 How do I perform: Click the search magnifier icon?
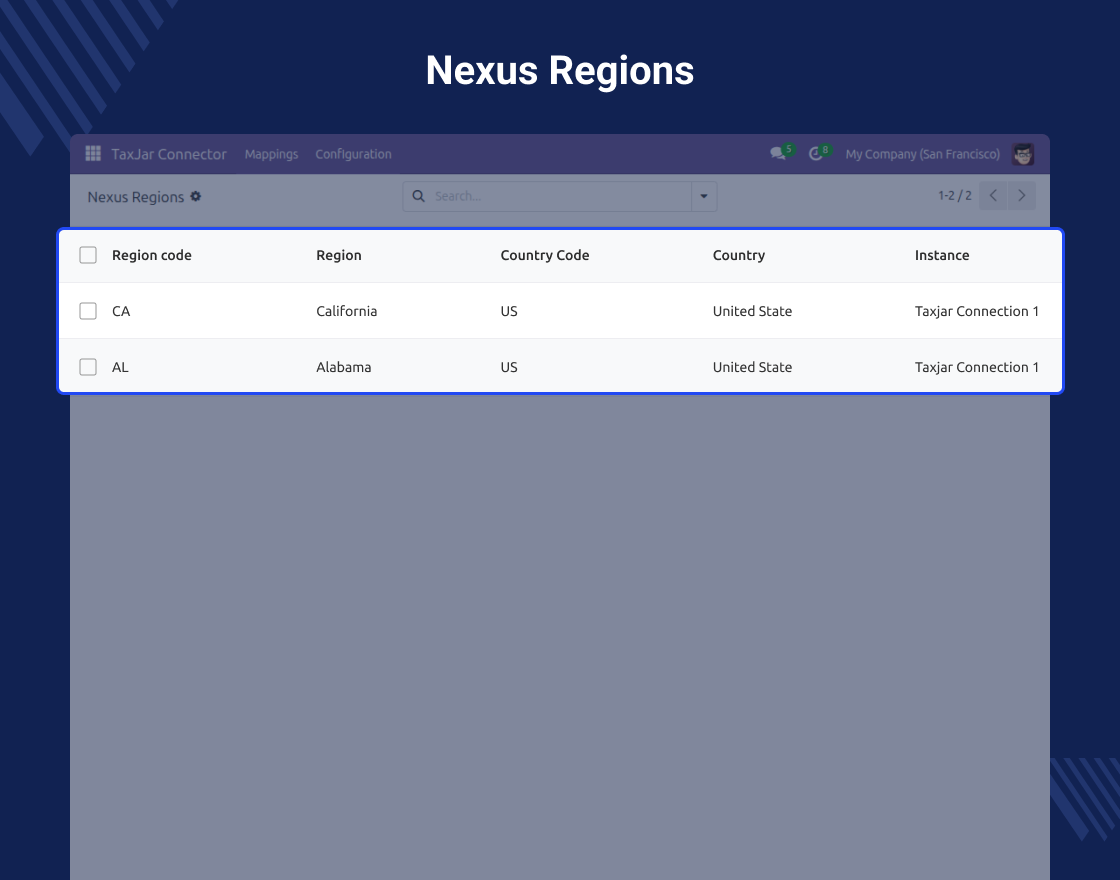pos(419,196)
